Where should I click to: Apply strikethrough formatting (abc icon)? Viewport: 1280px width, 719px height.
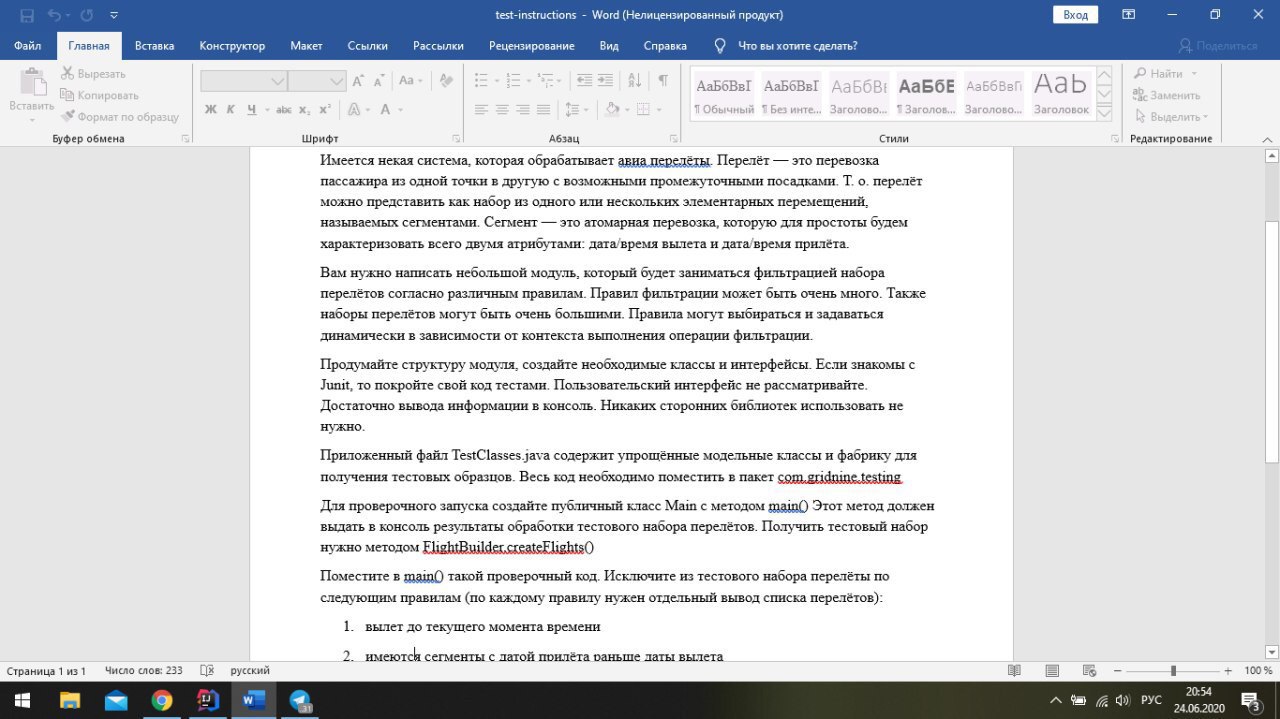(284, 110)
